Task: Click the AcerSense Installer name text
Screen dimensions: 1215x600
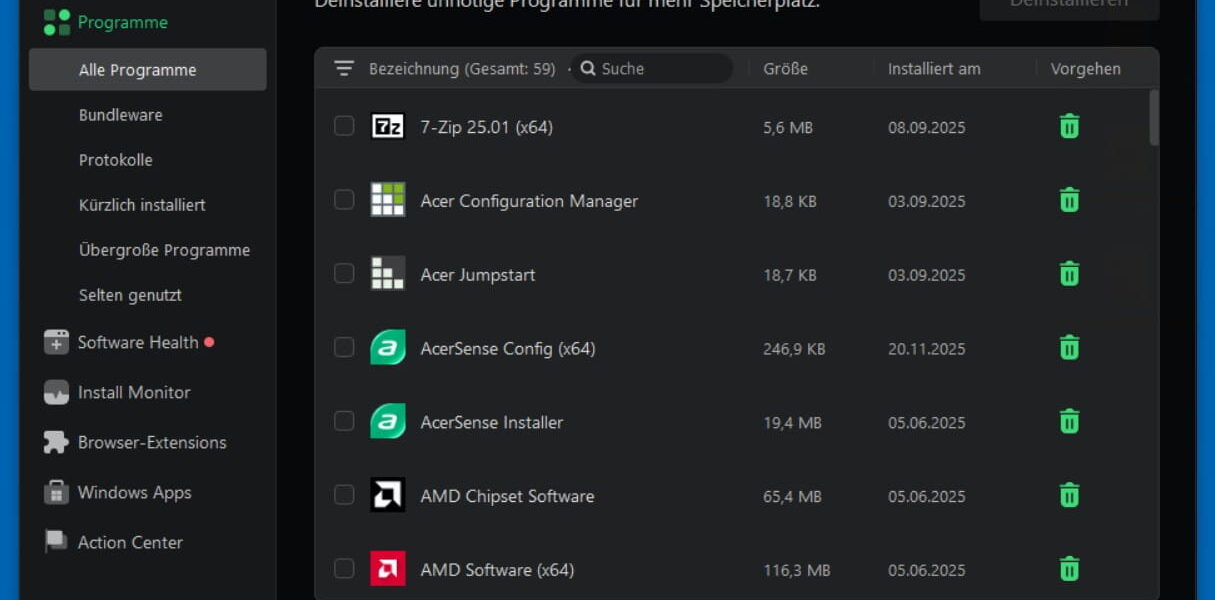Action: [x=491, y=422]
